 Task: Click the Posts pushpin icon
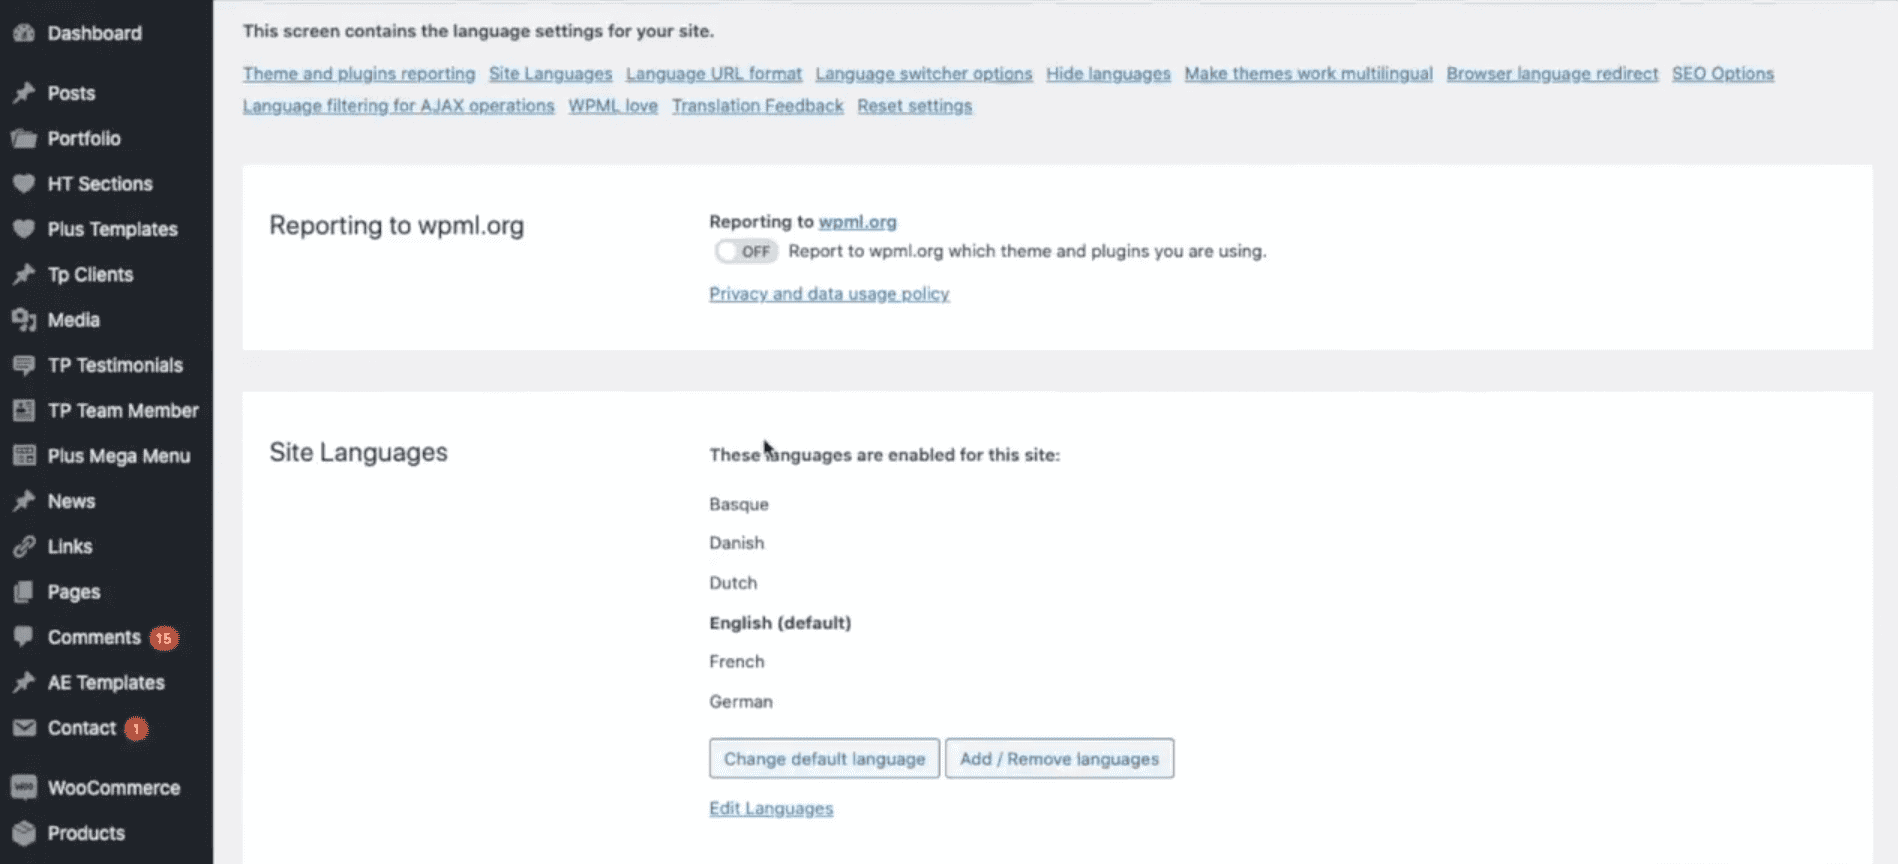[x=23, y=92]
